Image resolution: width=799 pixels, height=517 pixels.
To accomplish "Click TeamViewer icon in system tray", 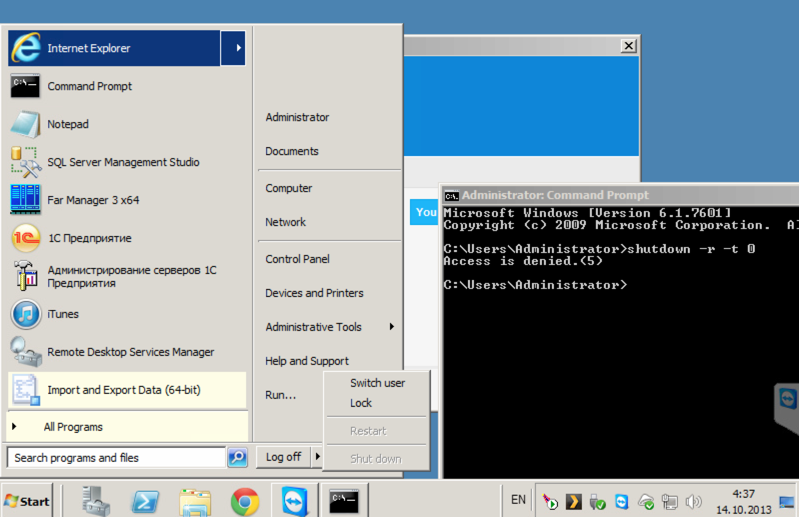I will pyautogui.click(x=621, y=502).
